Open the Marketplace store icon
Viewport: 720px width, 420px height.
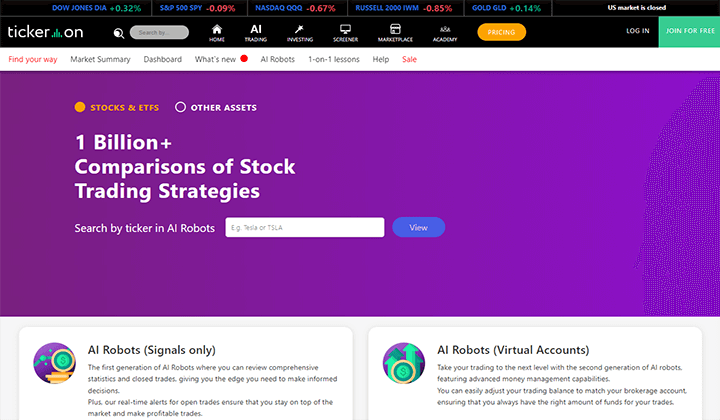pos(395,29)
